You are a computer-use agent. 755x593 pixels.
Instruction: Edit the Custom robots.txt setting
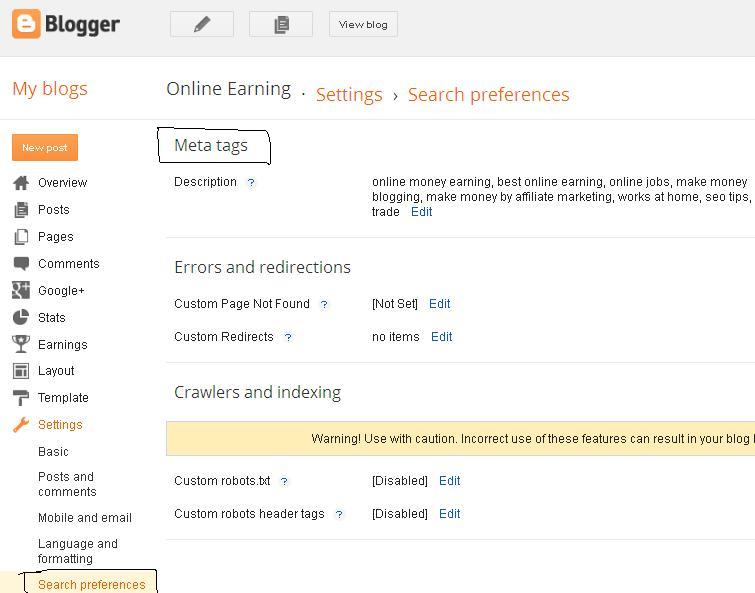tap(450, 481)
